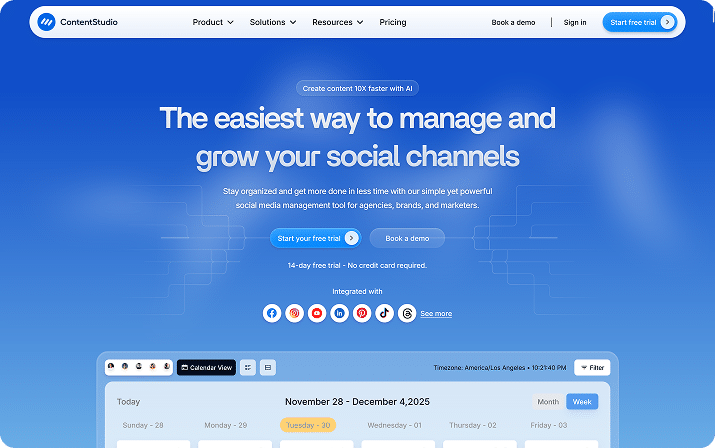Click the Timezone America/Los Angeles label

pos(500,367)
